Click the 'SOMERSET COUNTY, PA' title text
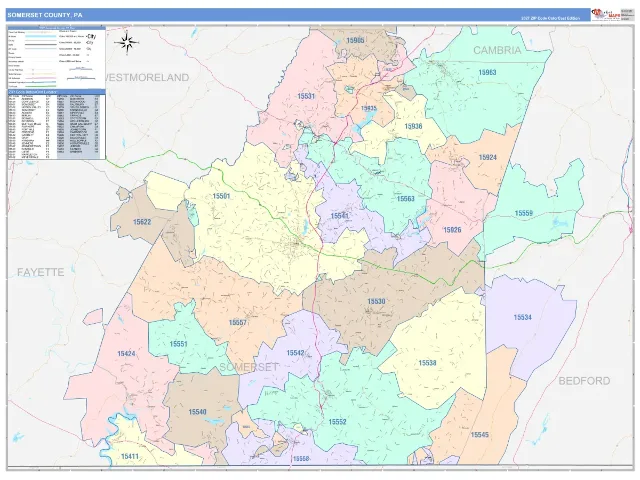Image resolution: width=640 pixels, height=480 pixels. click(45, 15)
